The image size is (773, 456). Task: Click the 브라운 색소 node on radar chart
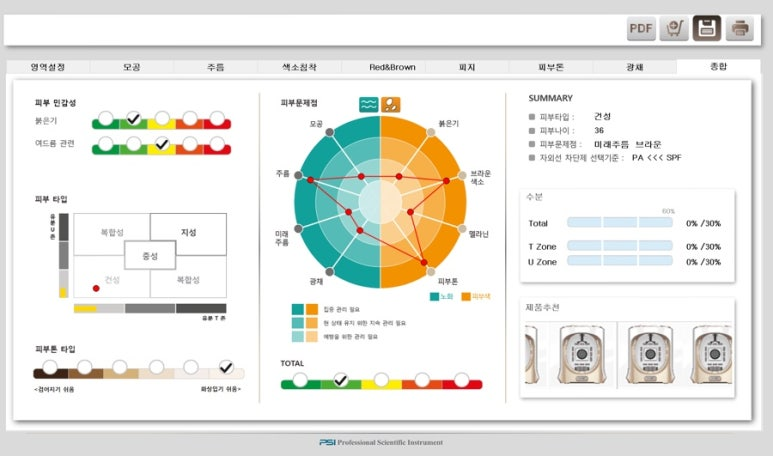[x=462, y=174]
